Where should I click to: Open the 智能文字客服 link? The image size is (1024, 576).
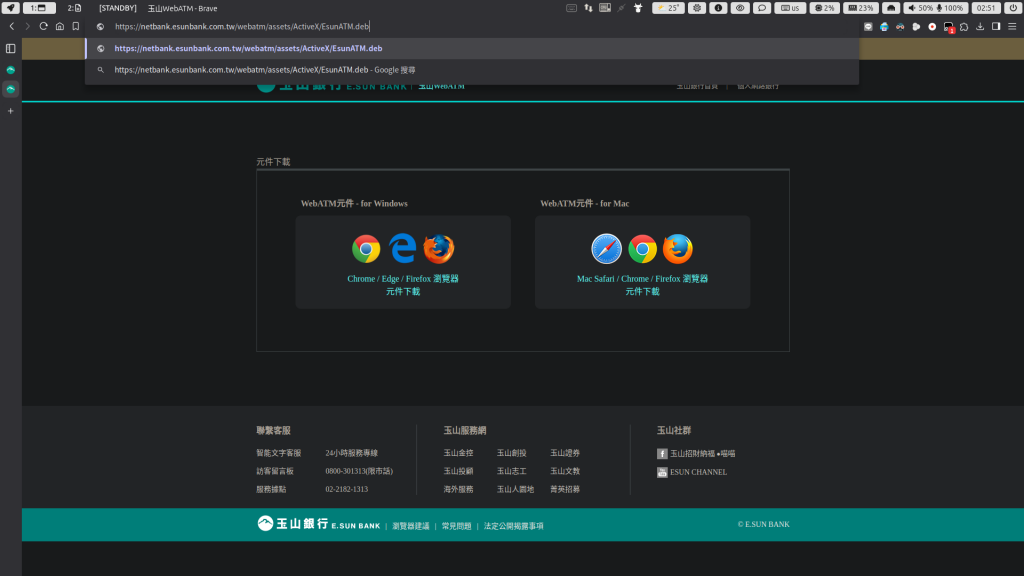click(279, 453)
